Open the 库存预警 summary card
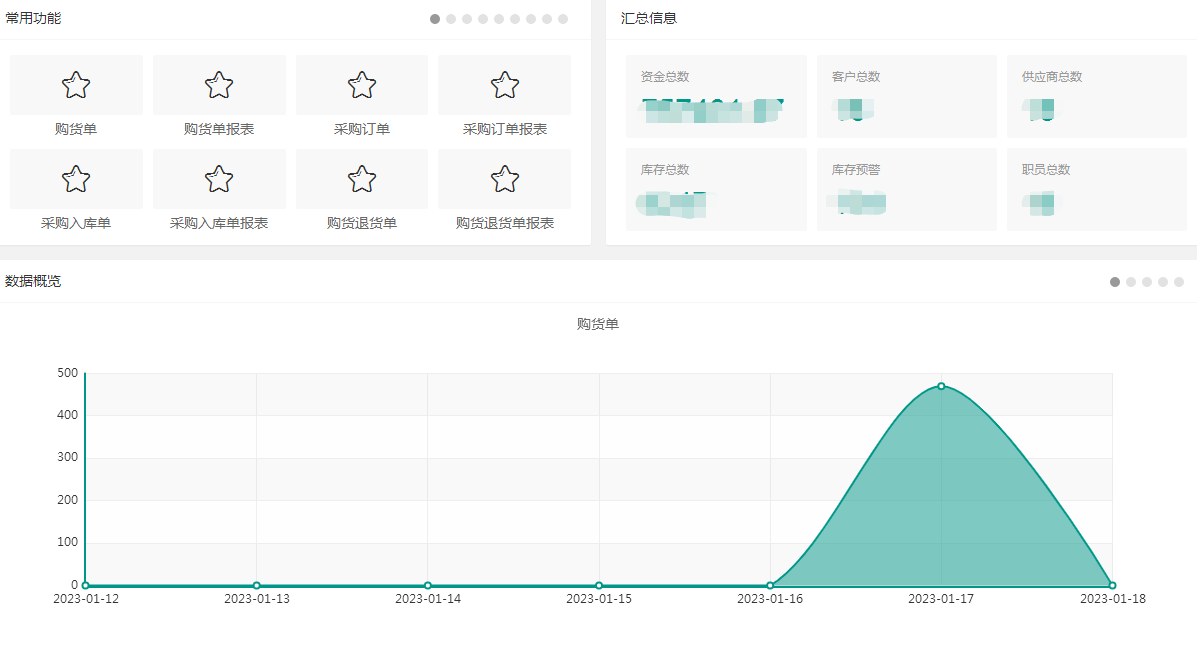Viewport: 1197px width, 647px height. pyautogui.click(x=907, y=189)
